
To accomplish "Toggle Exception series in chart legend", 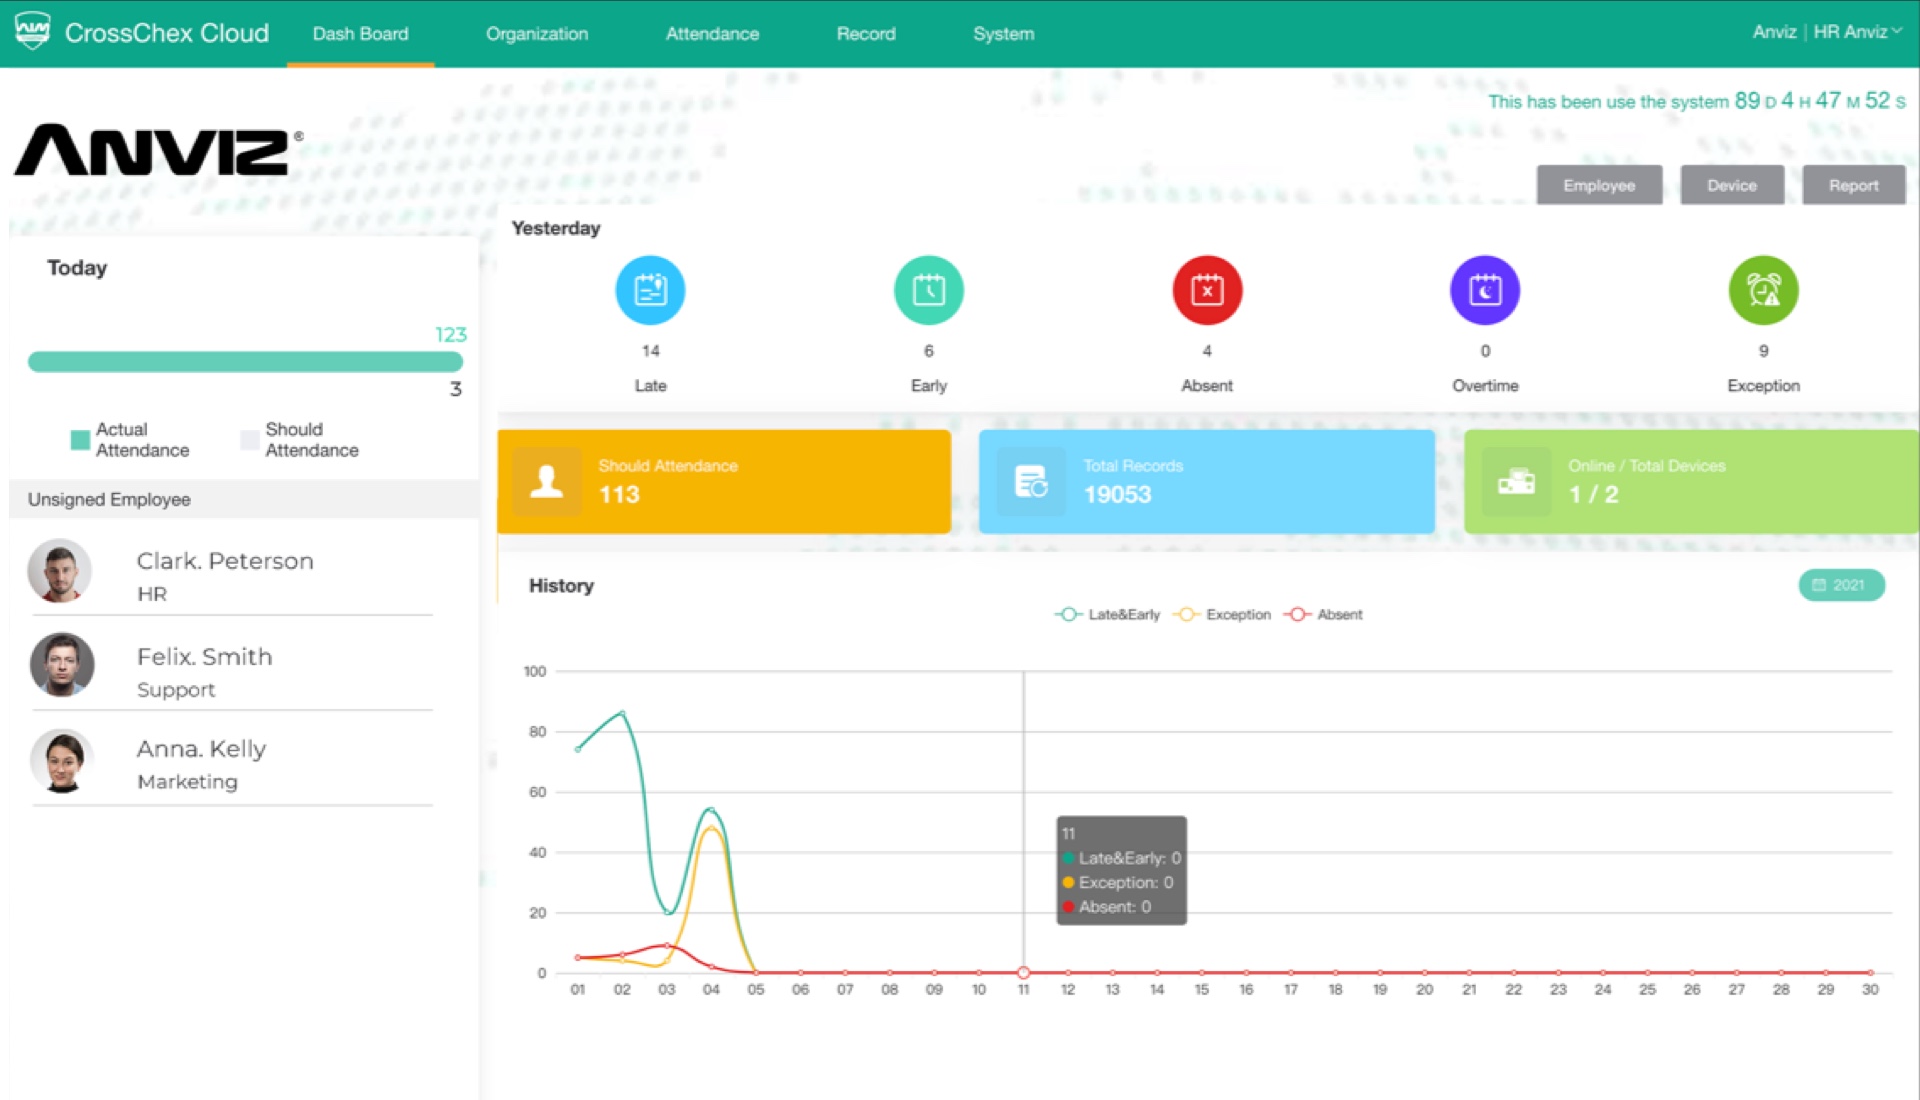I will click(1223, 614).
